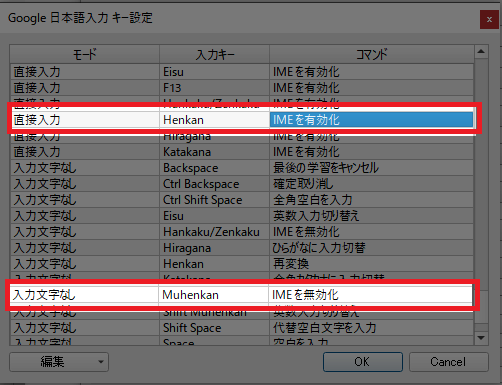Select the highlighted IMEを有効化 cell in Henkan row

[x=371, y=120]
